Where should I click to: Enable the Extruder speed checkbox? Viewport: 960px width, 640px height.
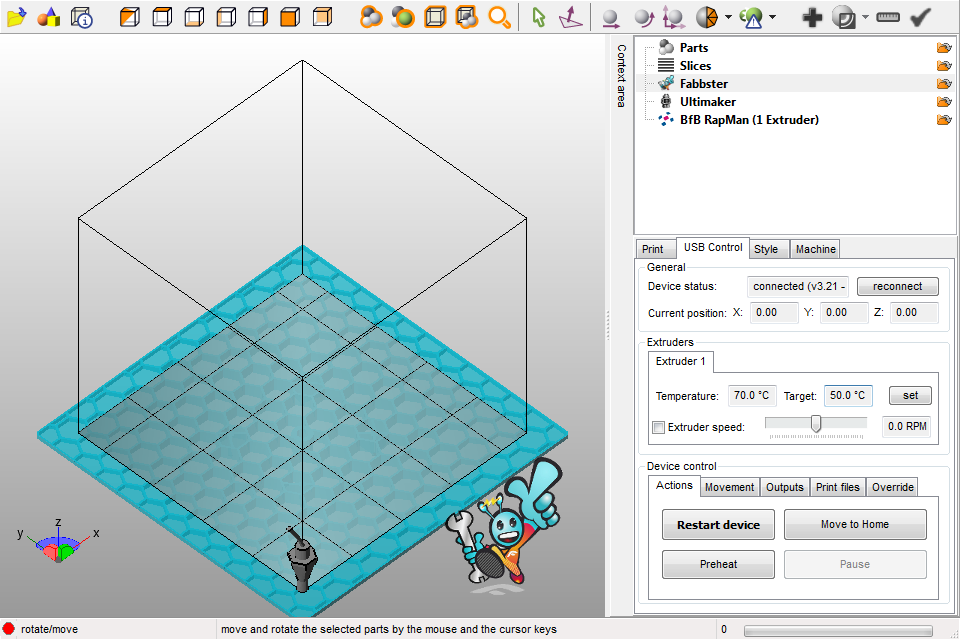(658, 428)
